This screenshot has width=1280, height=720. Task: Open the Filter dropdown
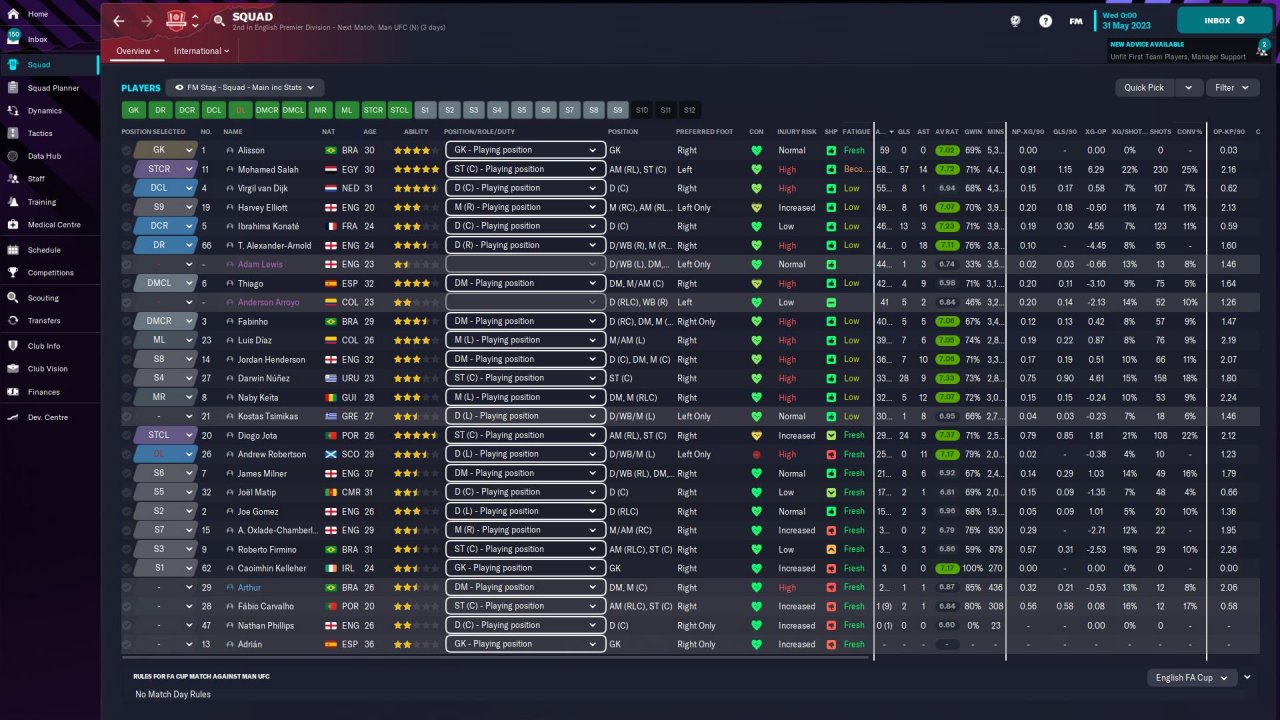1232,87
